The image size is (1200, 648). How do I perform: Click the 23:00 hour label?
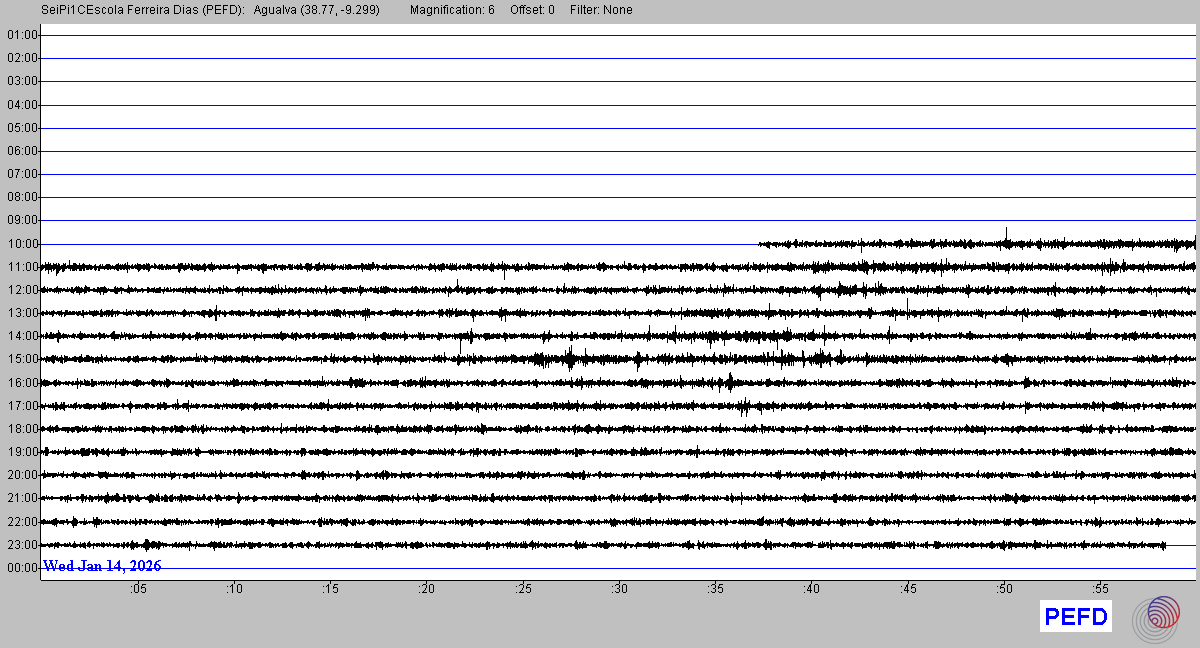[x=21, y=545]
